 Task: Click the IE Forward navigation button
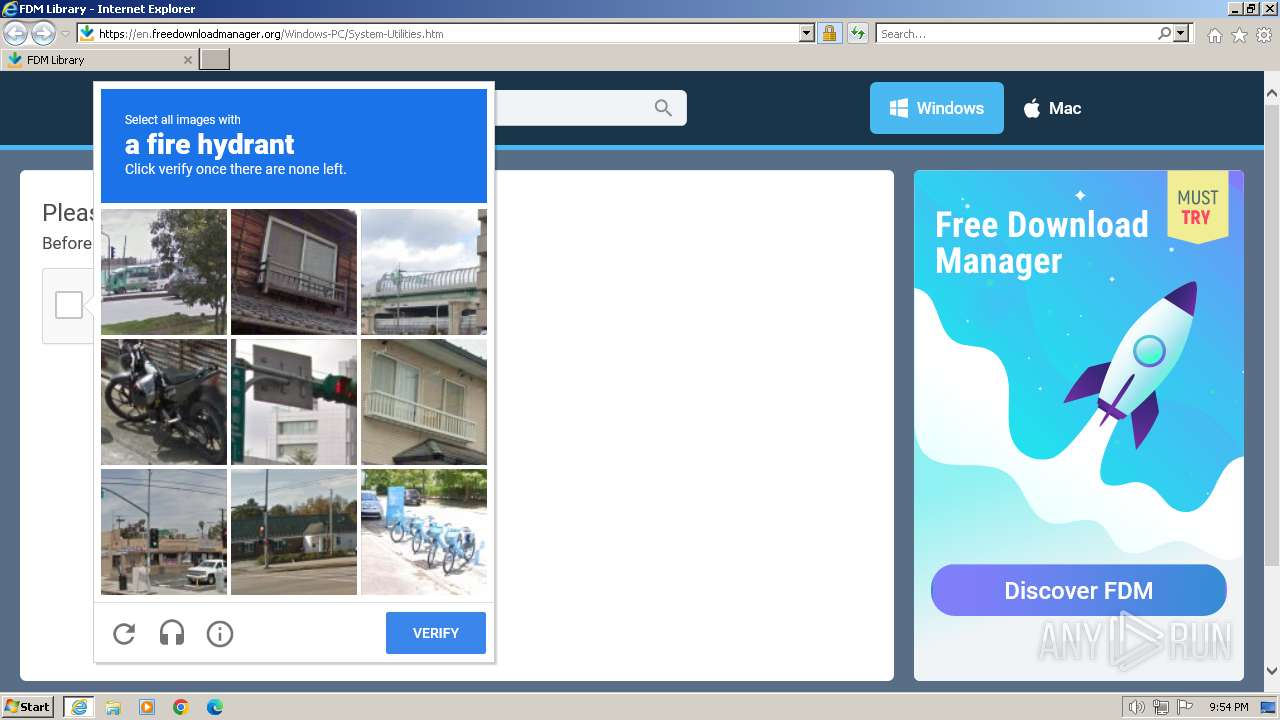[x=43, y=33]
